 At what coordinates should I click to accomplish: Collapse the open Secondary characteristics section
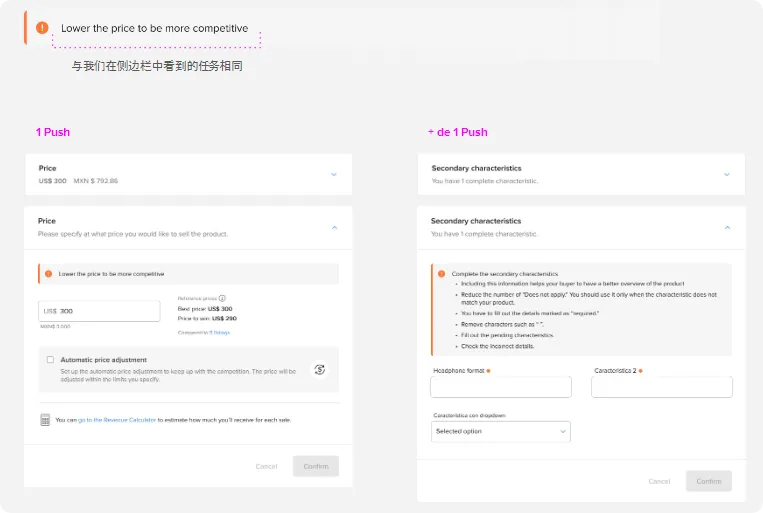[x=727, y=227]
